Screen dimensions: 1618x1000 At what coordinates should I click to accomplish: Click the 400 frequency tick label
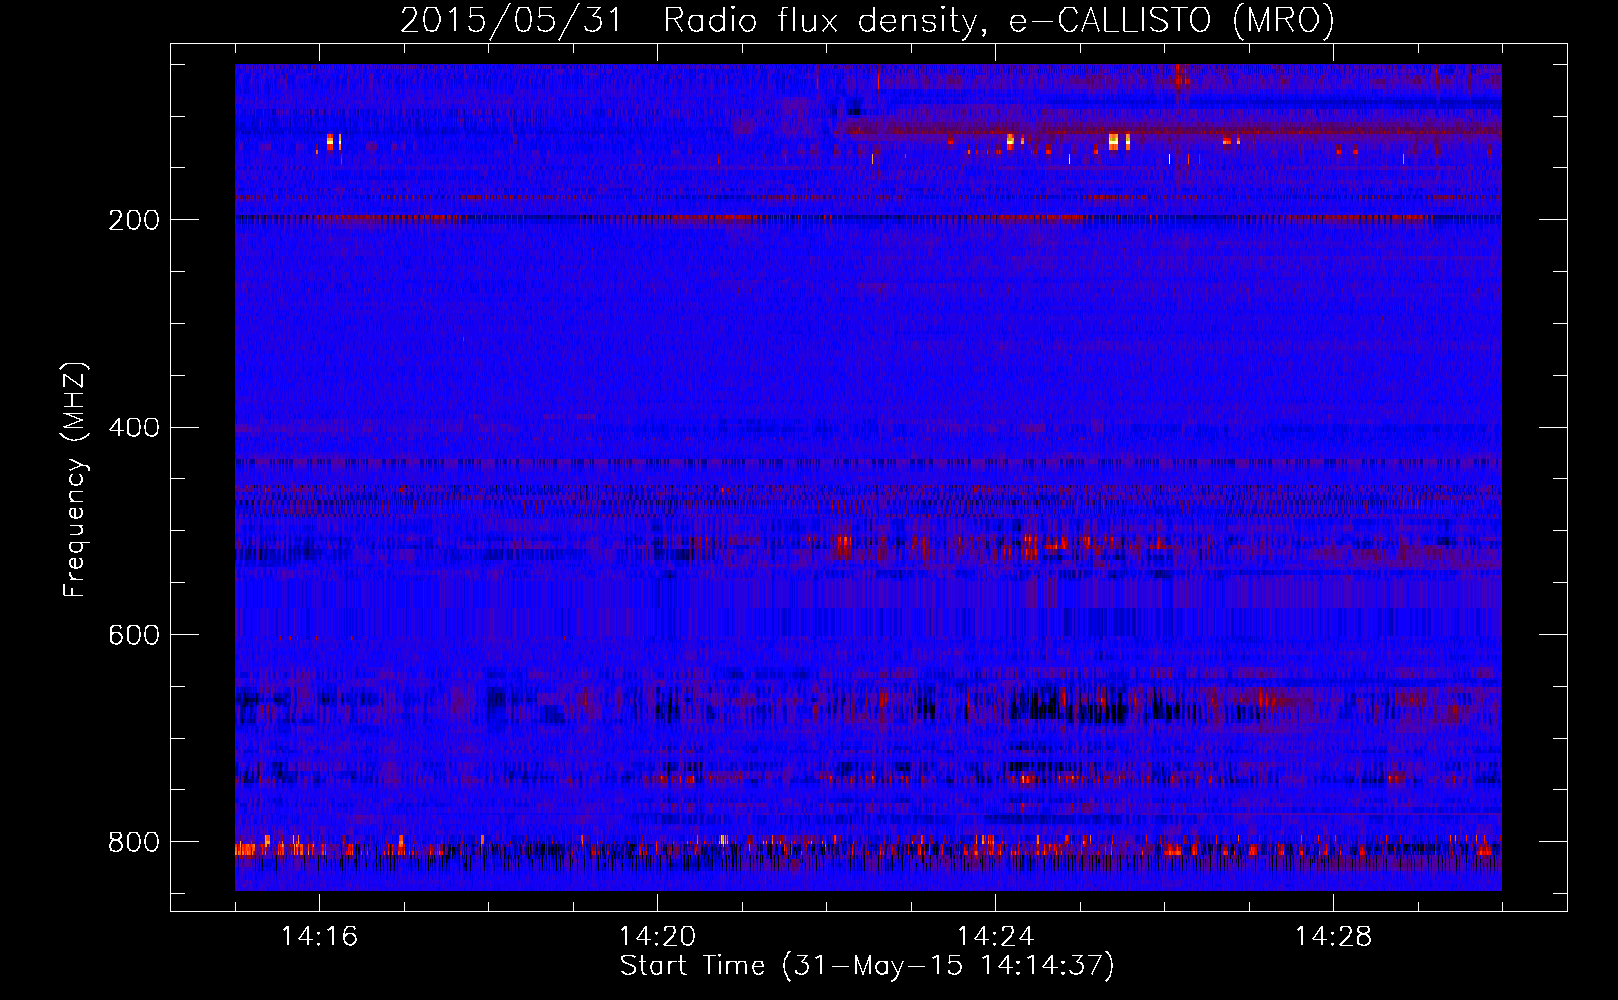point(134,428)
